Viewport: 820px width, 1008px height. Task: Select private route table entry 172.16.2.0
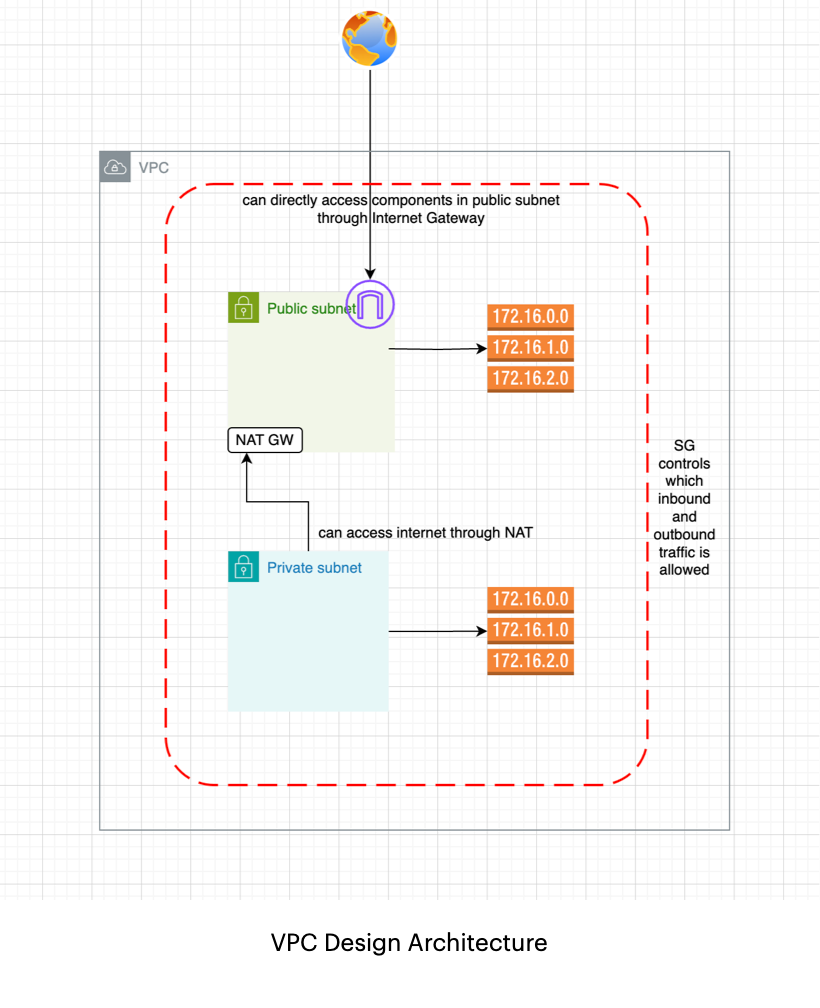click(x=530, y=662)
